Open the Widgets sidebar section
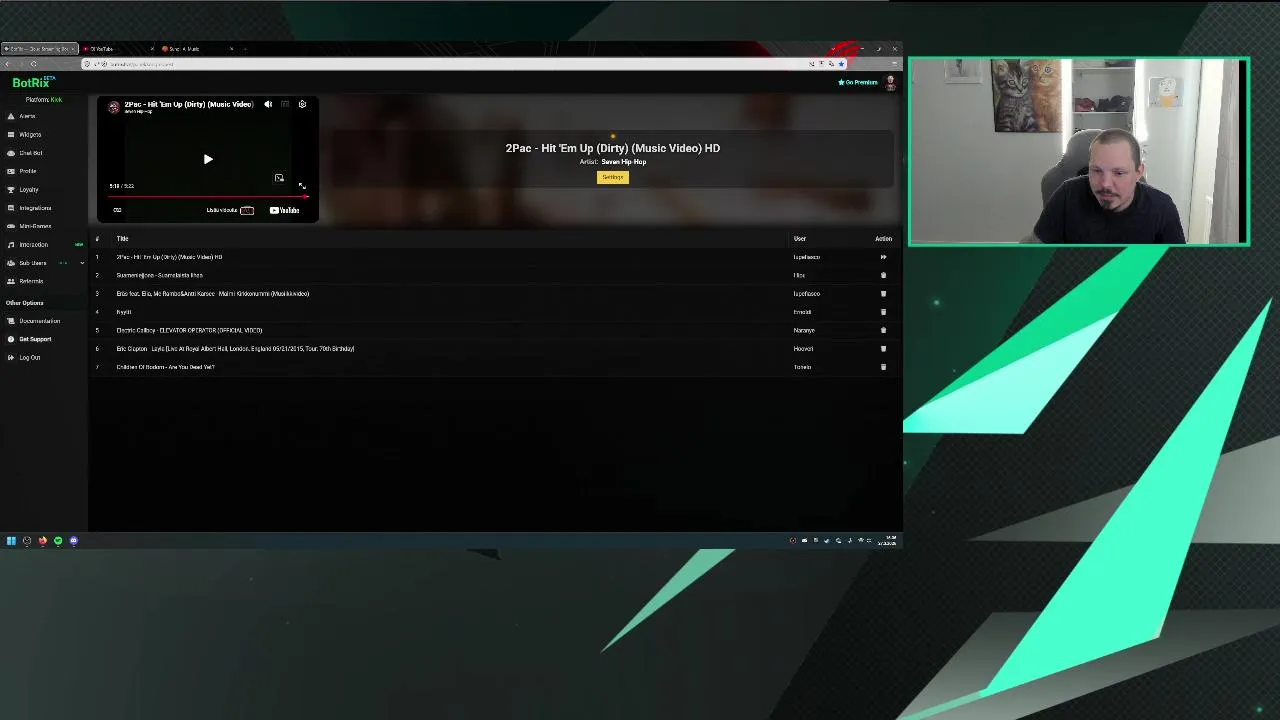The image size is (1280, 720). [30, 134]
